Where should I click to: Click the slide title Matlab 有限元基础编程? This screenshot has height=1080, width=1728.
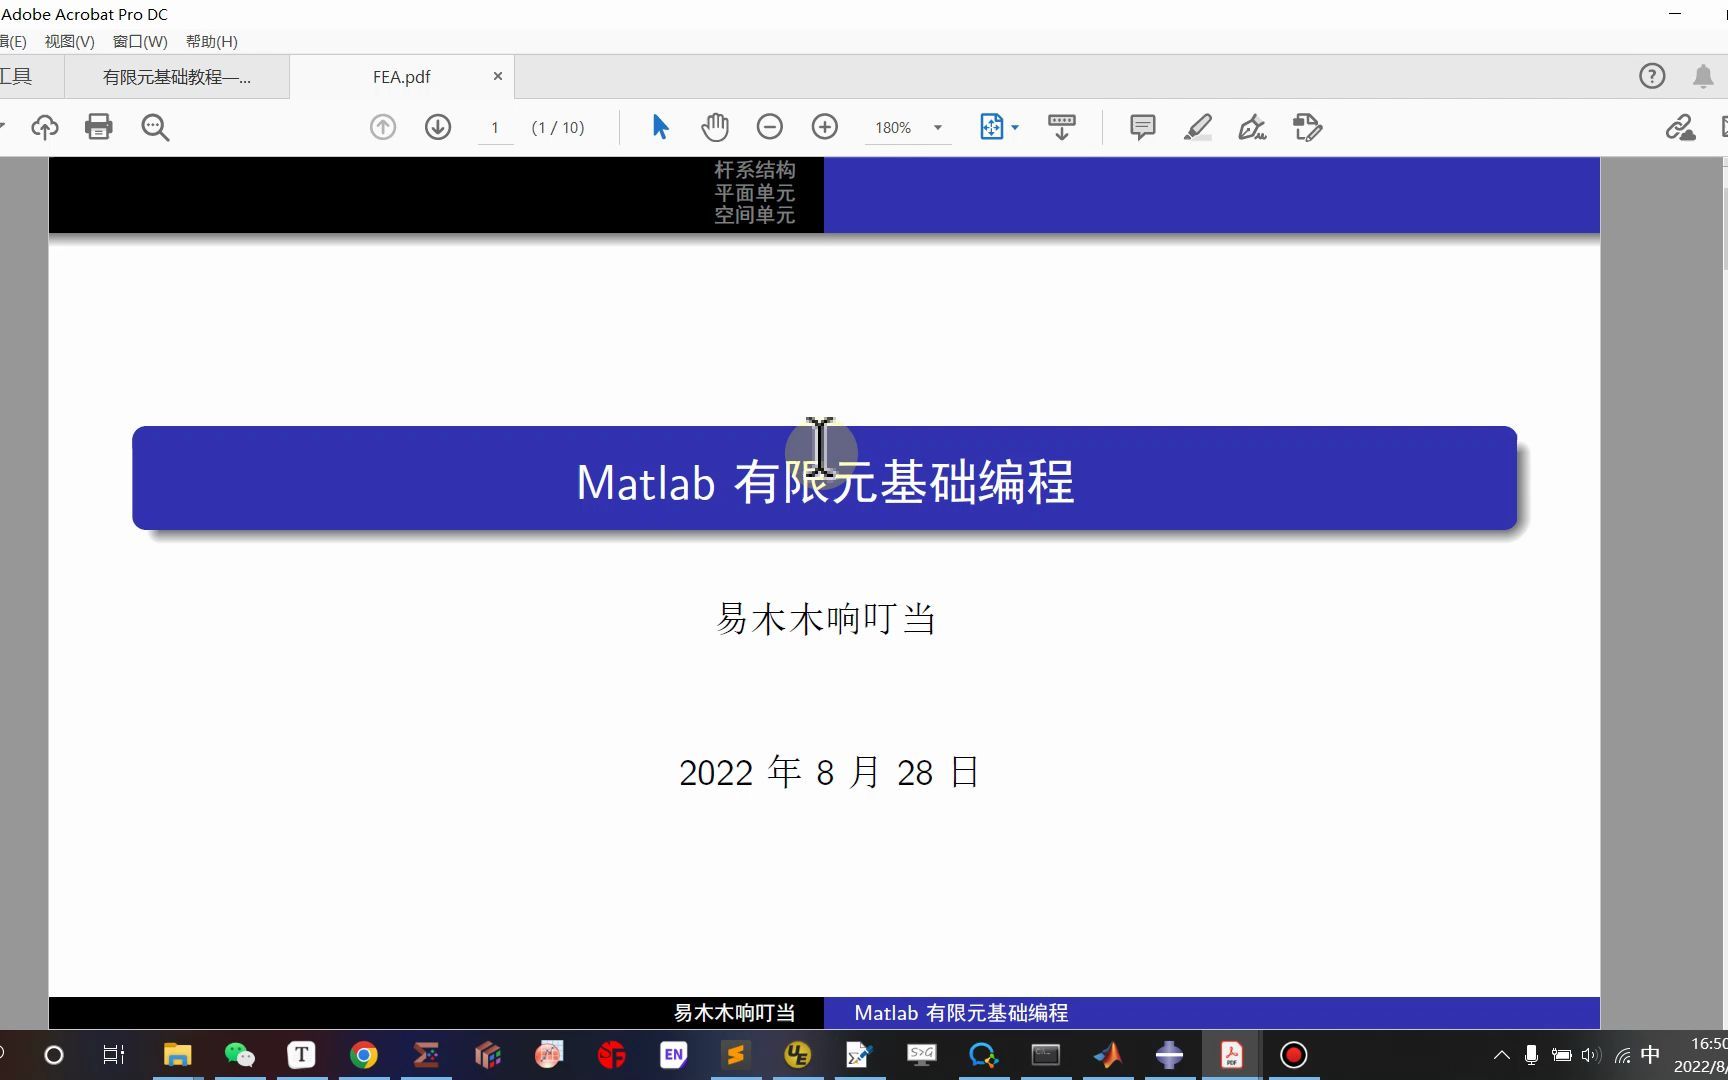825,482
